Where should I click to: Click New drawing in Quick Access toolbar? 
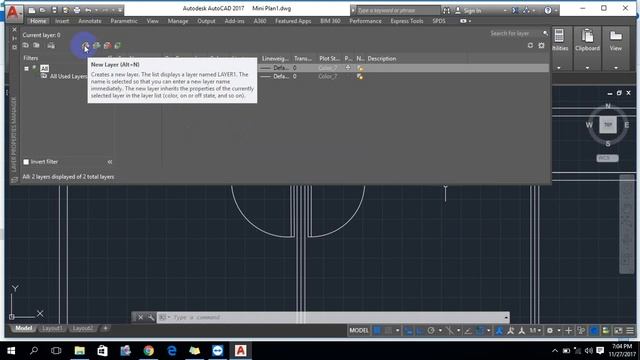click(x=32, y=10)
